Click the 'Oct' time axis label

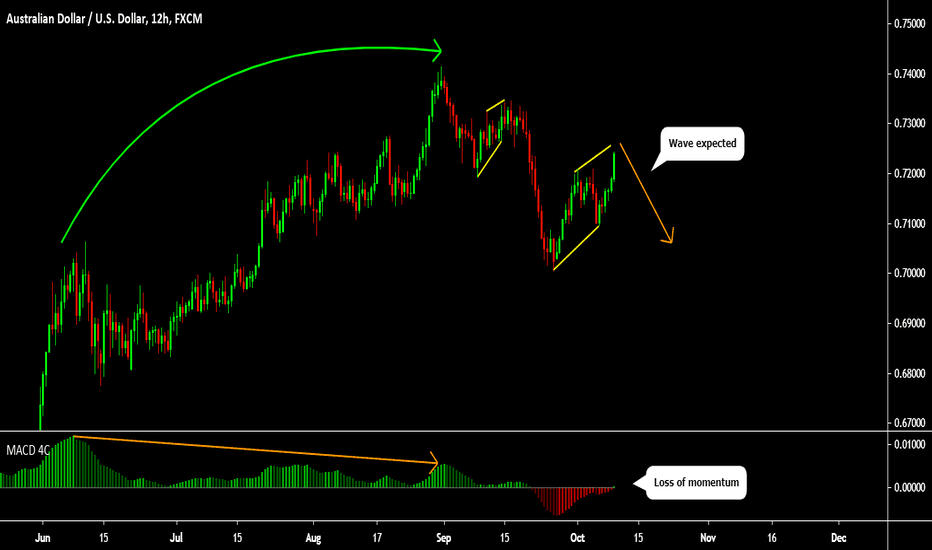(577, 538)
